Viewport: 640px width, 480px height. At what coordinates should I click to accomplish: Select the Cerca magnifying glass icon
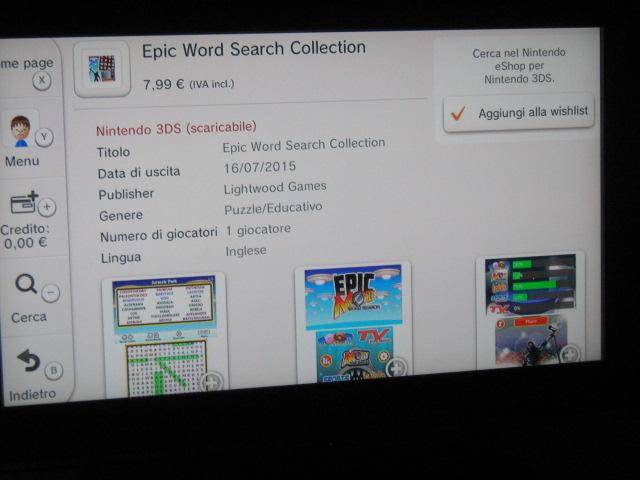tap(27, 286)
